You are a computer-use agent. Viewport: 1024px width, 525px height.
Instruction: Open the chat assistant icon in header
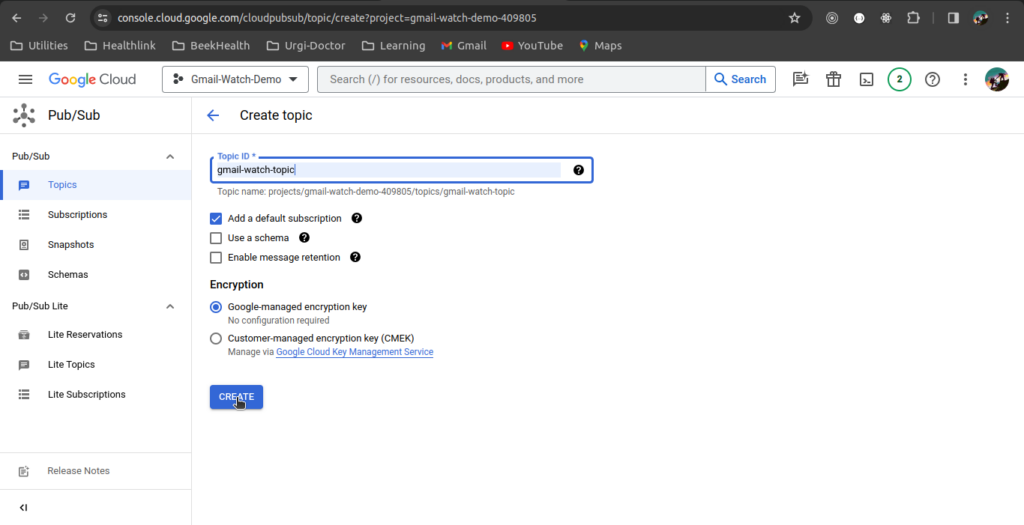tap(800, 80)
